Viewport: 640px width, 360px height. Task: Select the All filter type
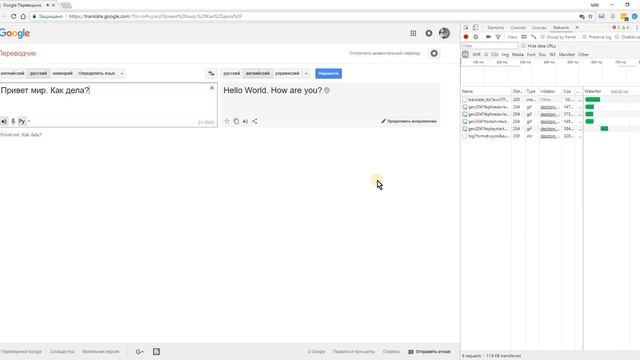465,54
